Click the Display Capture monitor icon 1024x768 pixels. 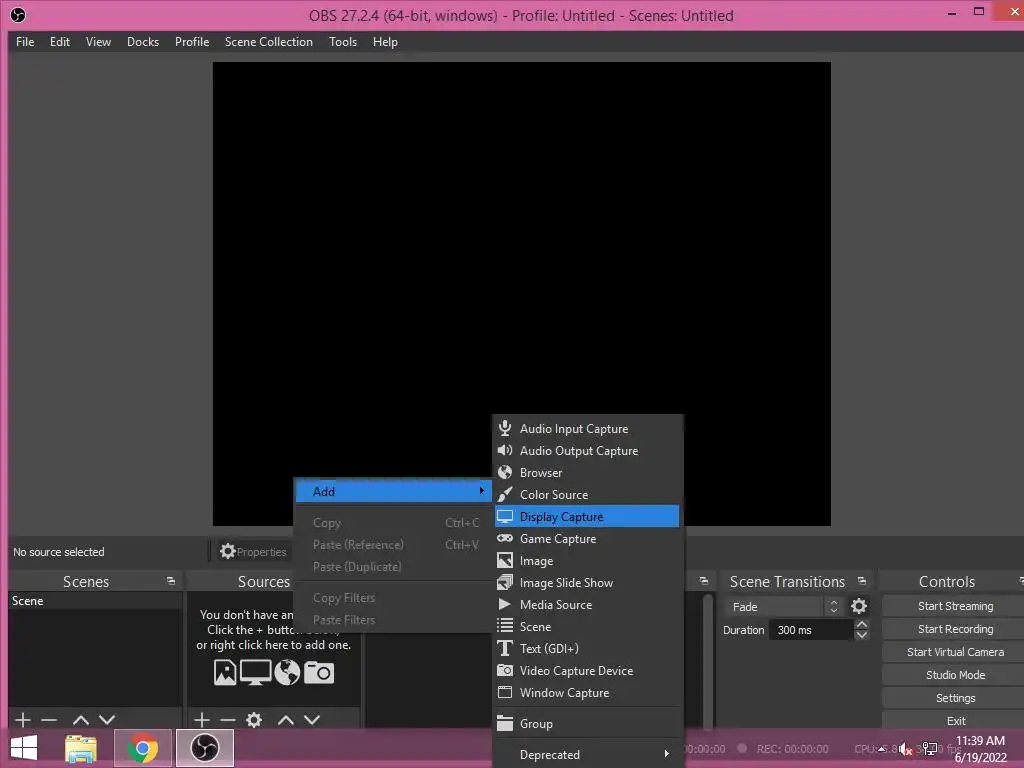(505, 517)
